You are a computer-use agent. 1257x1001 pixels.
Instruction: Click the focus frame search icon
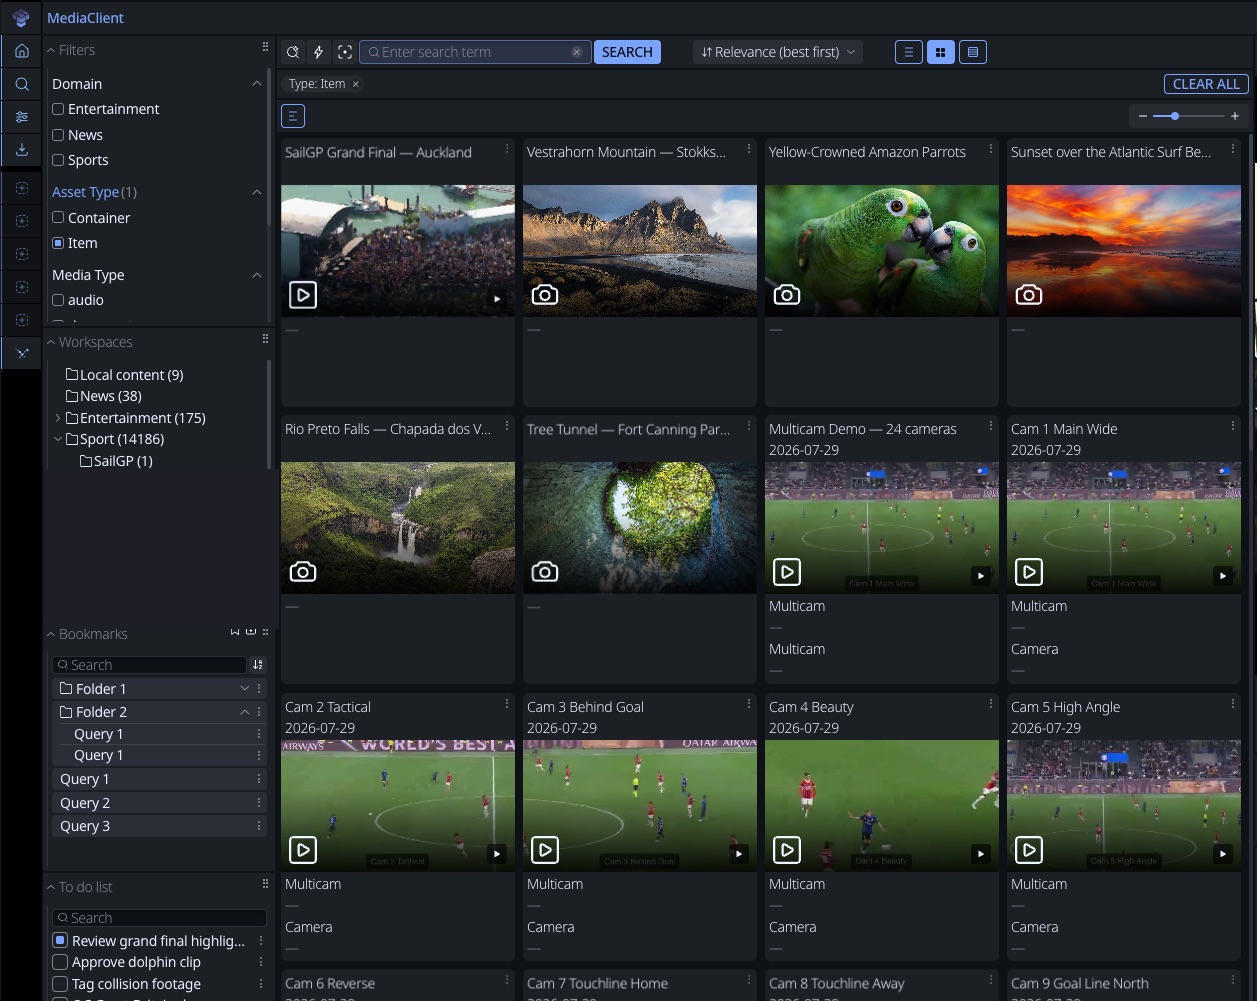tap(345, 52)
